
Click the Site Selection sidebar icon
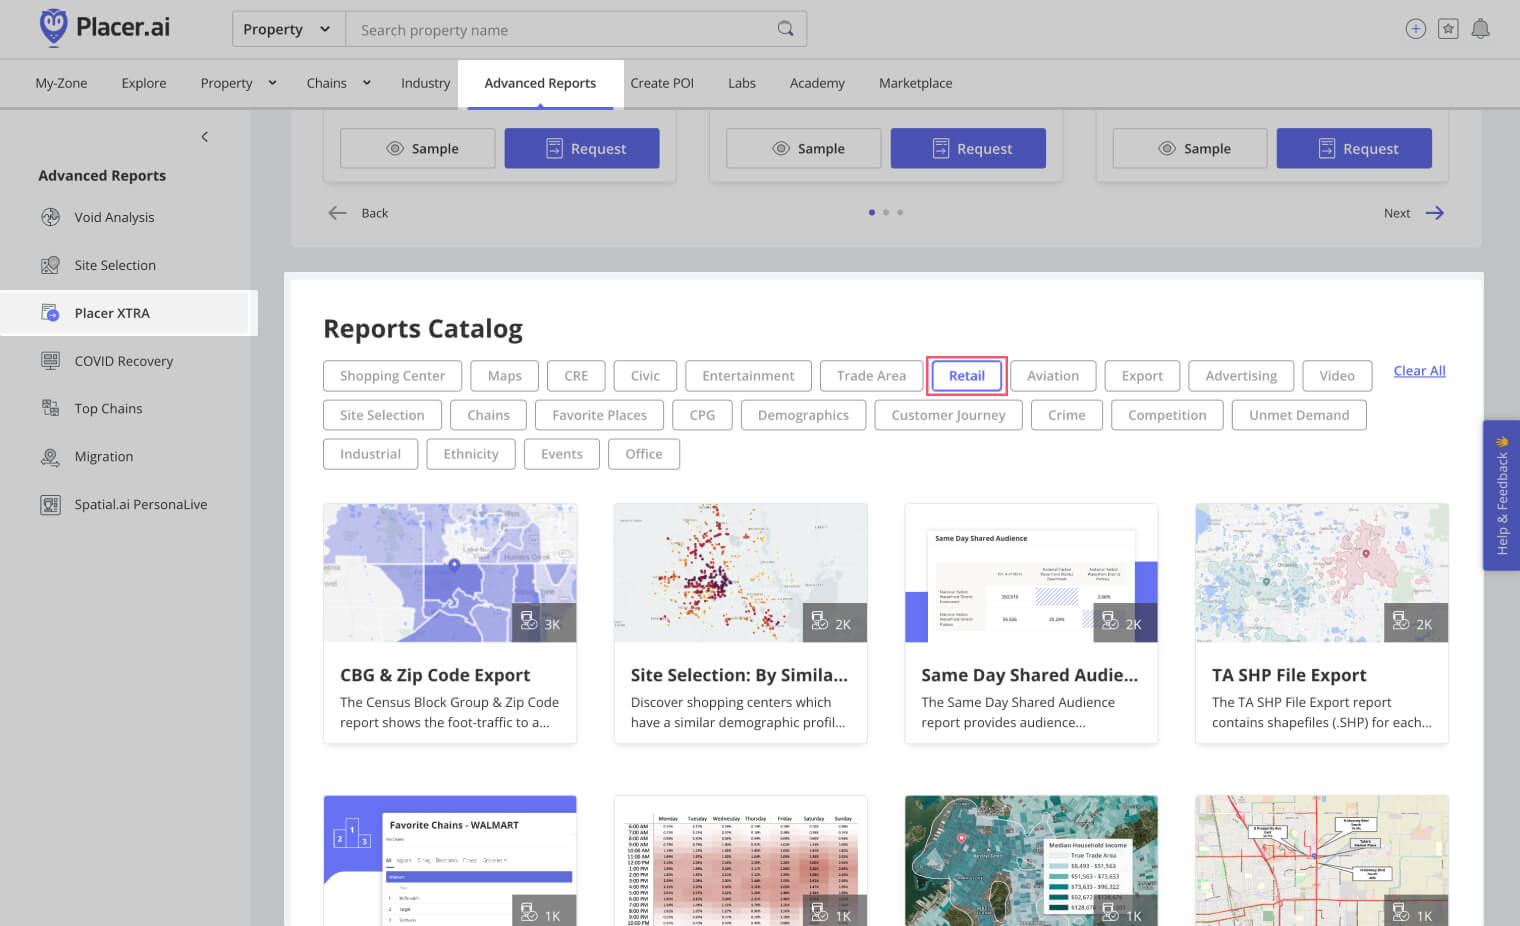tap(50, 265)
